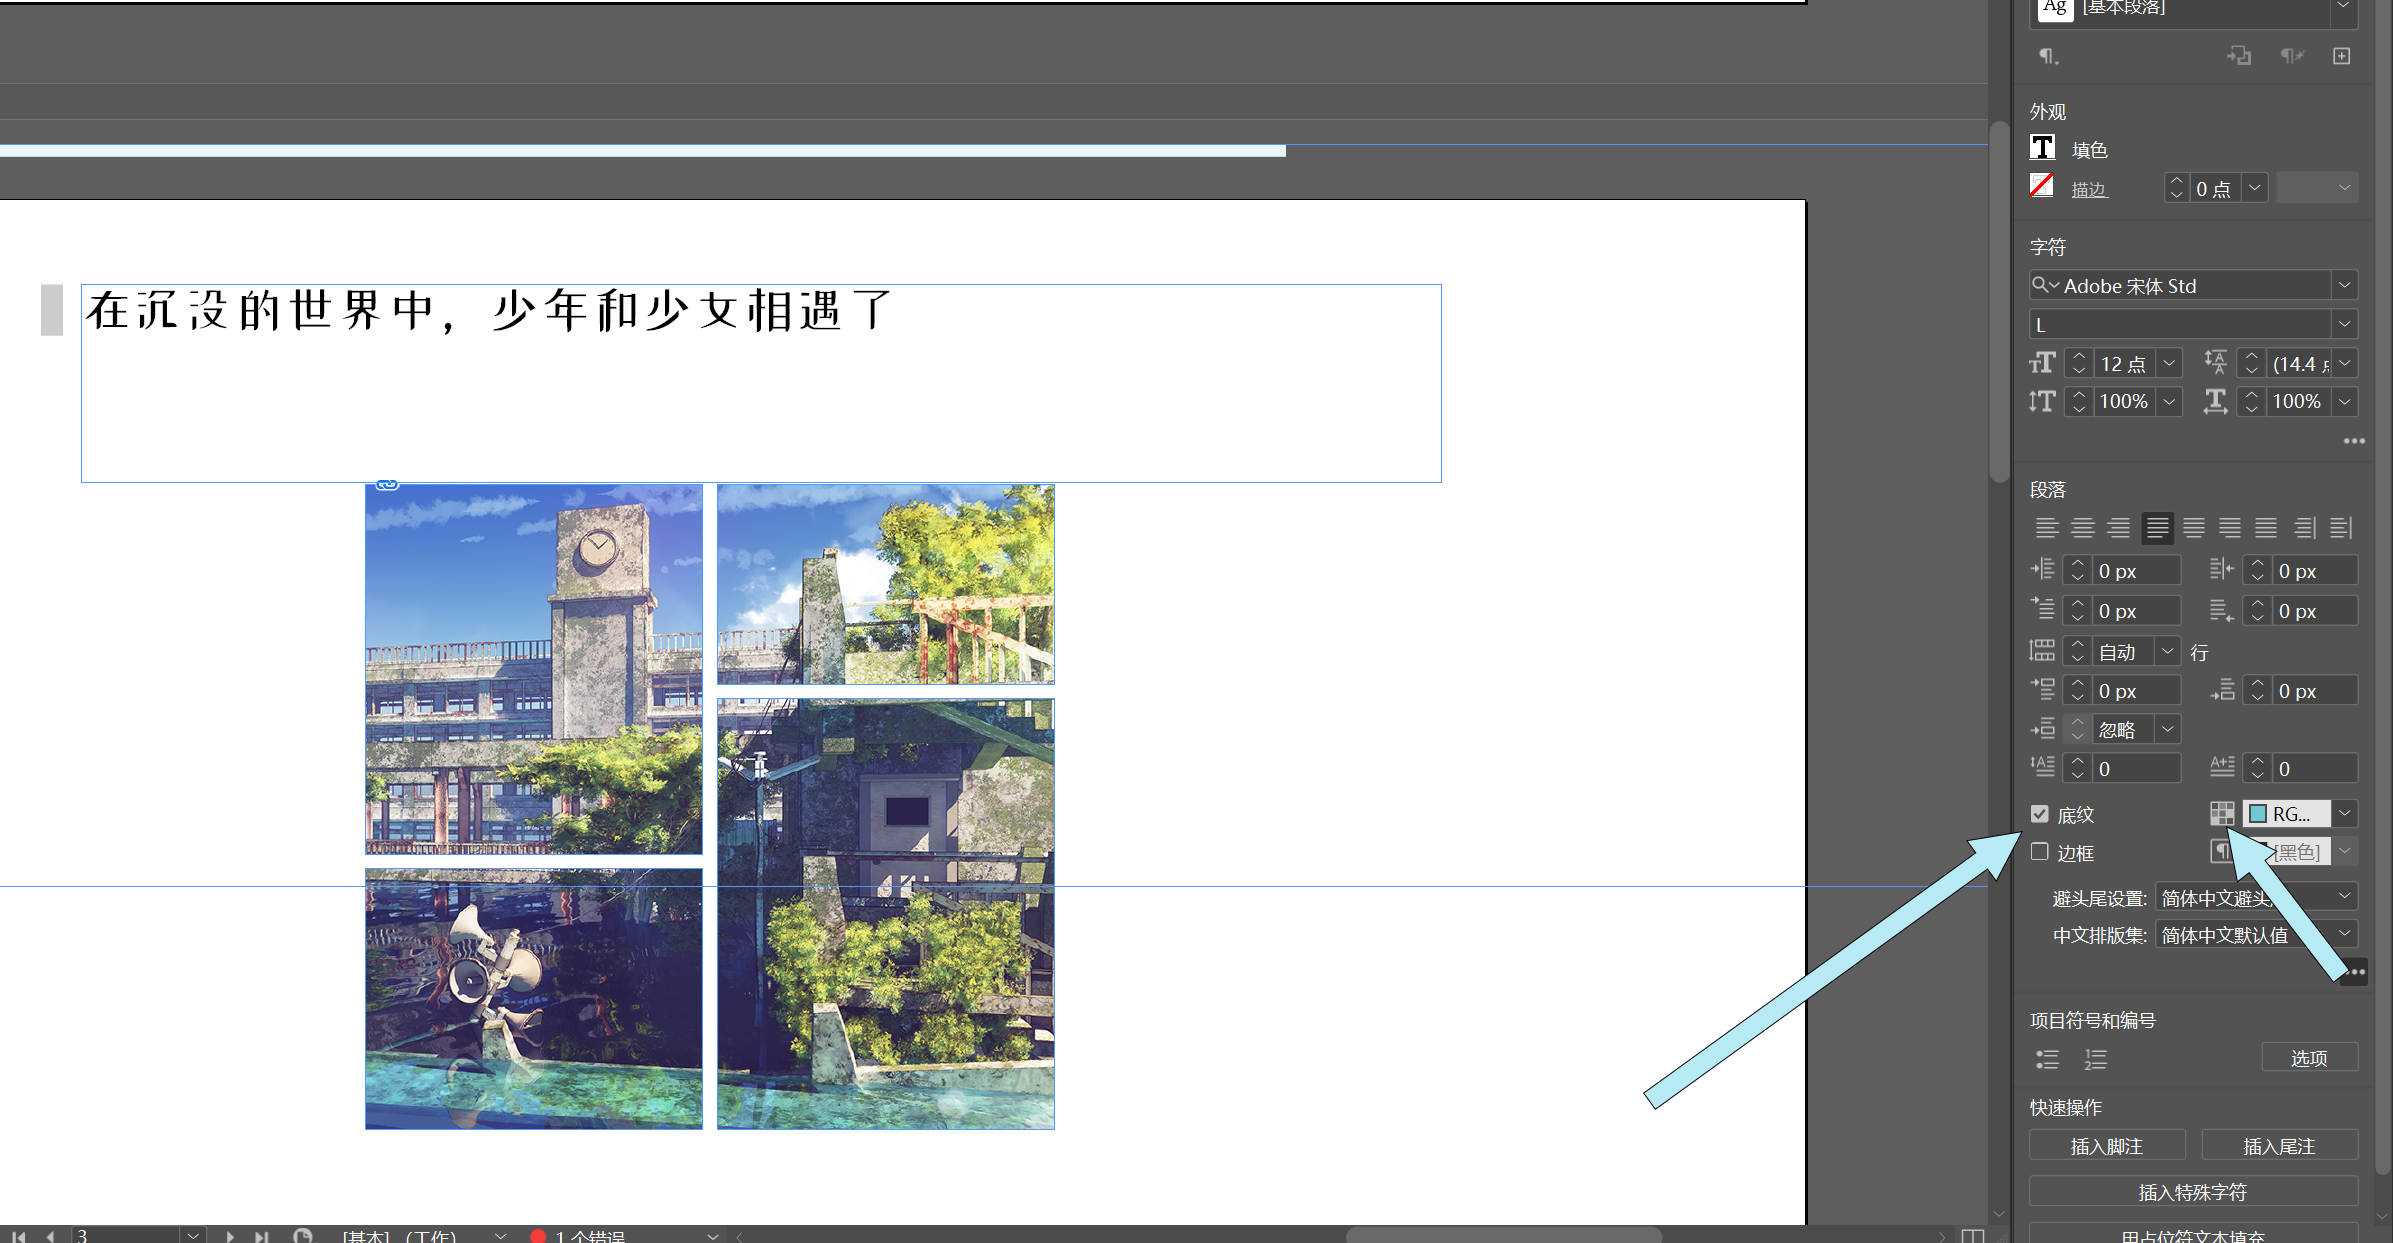The height and width of the screenshot is (1243, 2393).
Task: Click the 插入脚注 button
Action: 2106,1146
